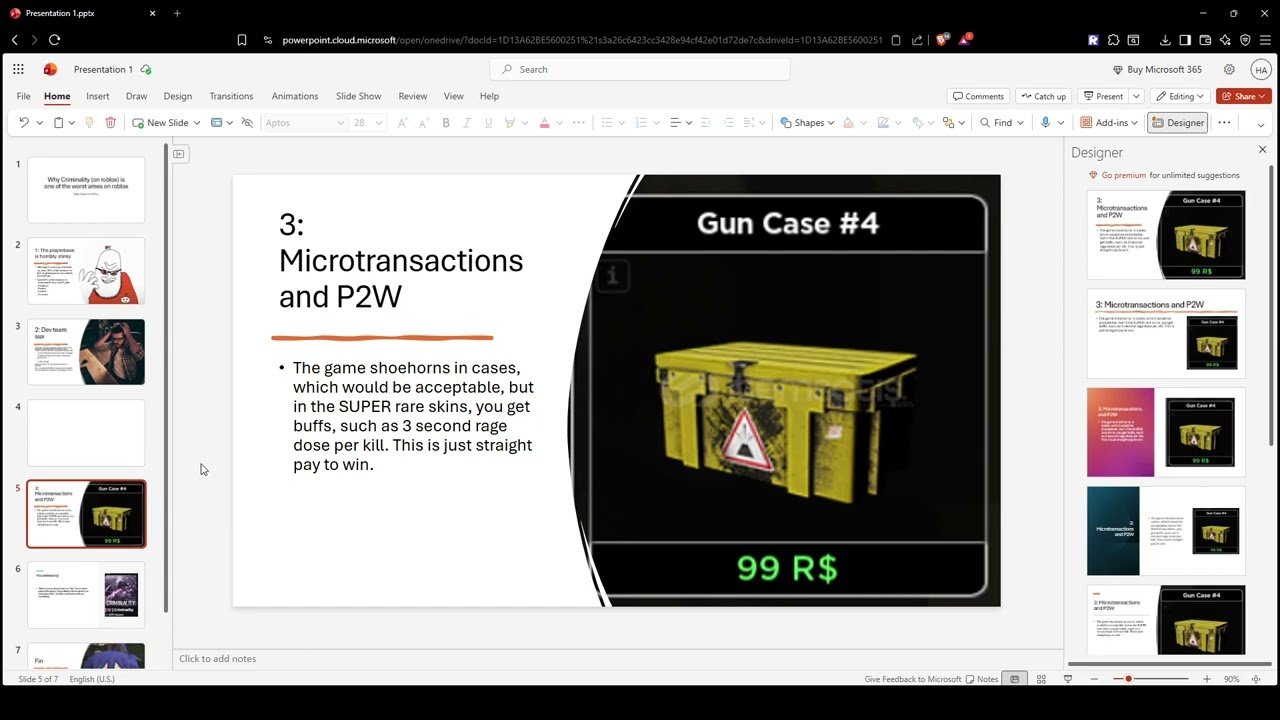Image resolution: width=1280 pixels, height=720 pixels.
Task: Click the Go premium link
Action: point(1124,175)
